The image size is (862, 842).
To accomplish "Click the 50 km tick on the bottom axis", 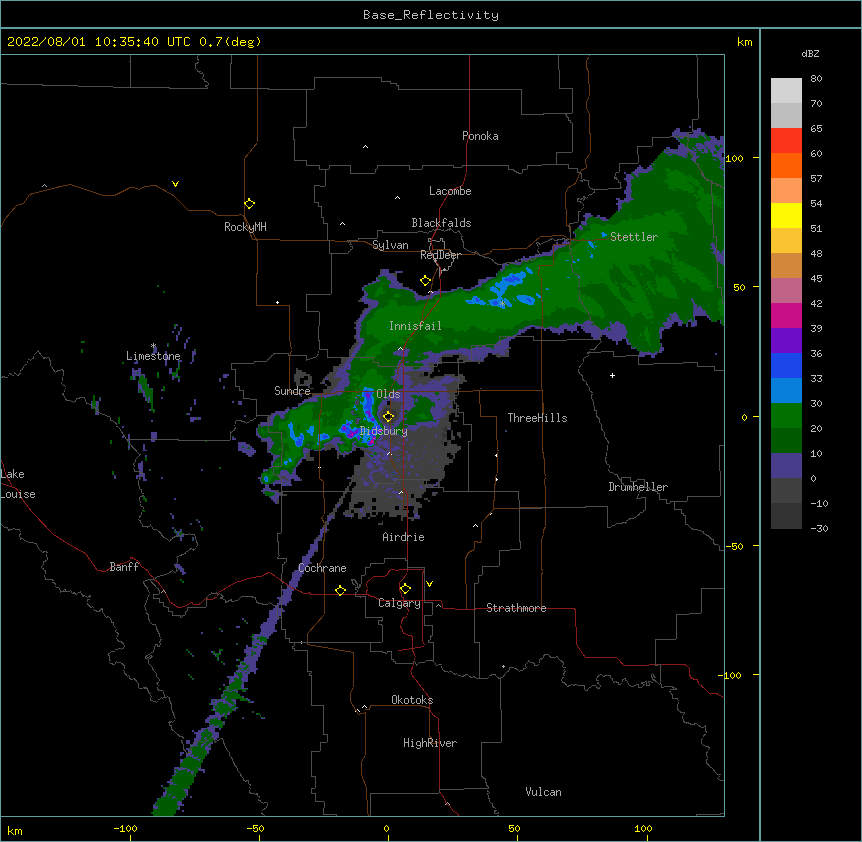I will point(514,828).
